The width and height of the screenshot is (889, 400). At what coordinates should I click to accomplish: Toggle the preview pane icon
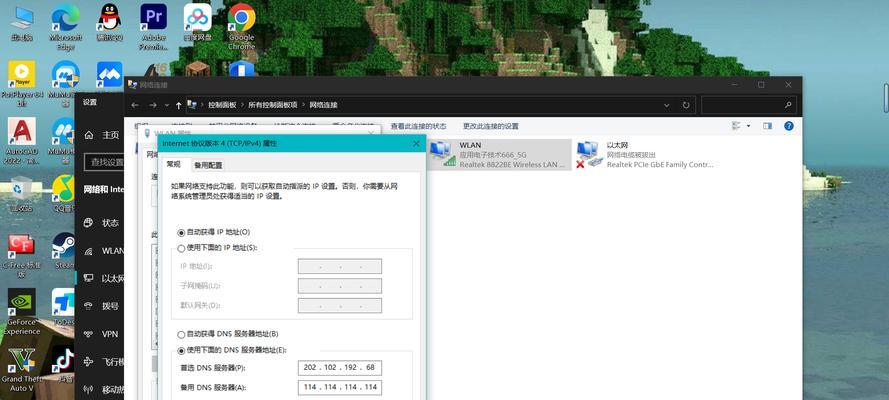pyautogui.click(x=767, y=126)
